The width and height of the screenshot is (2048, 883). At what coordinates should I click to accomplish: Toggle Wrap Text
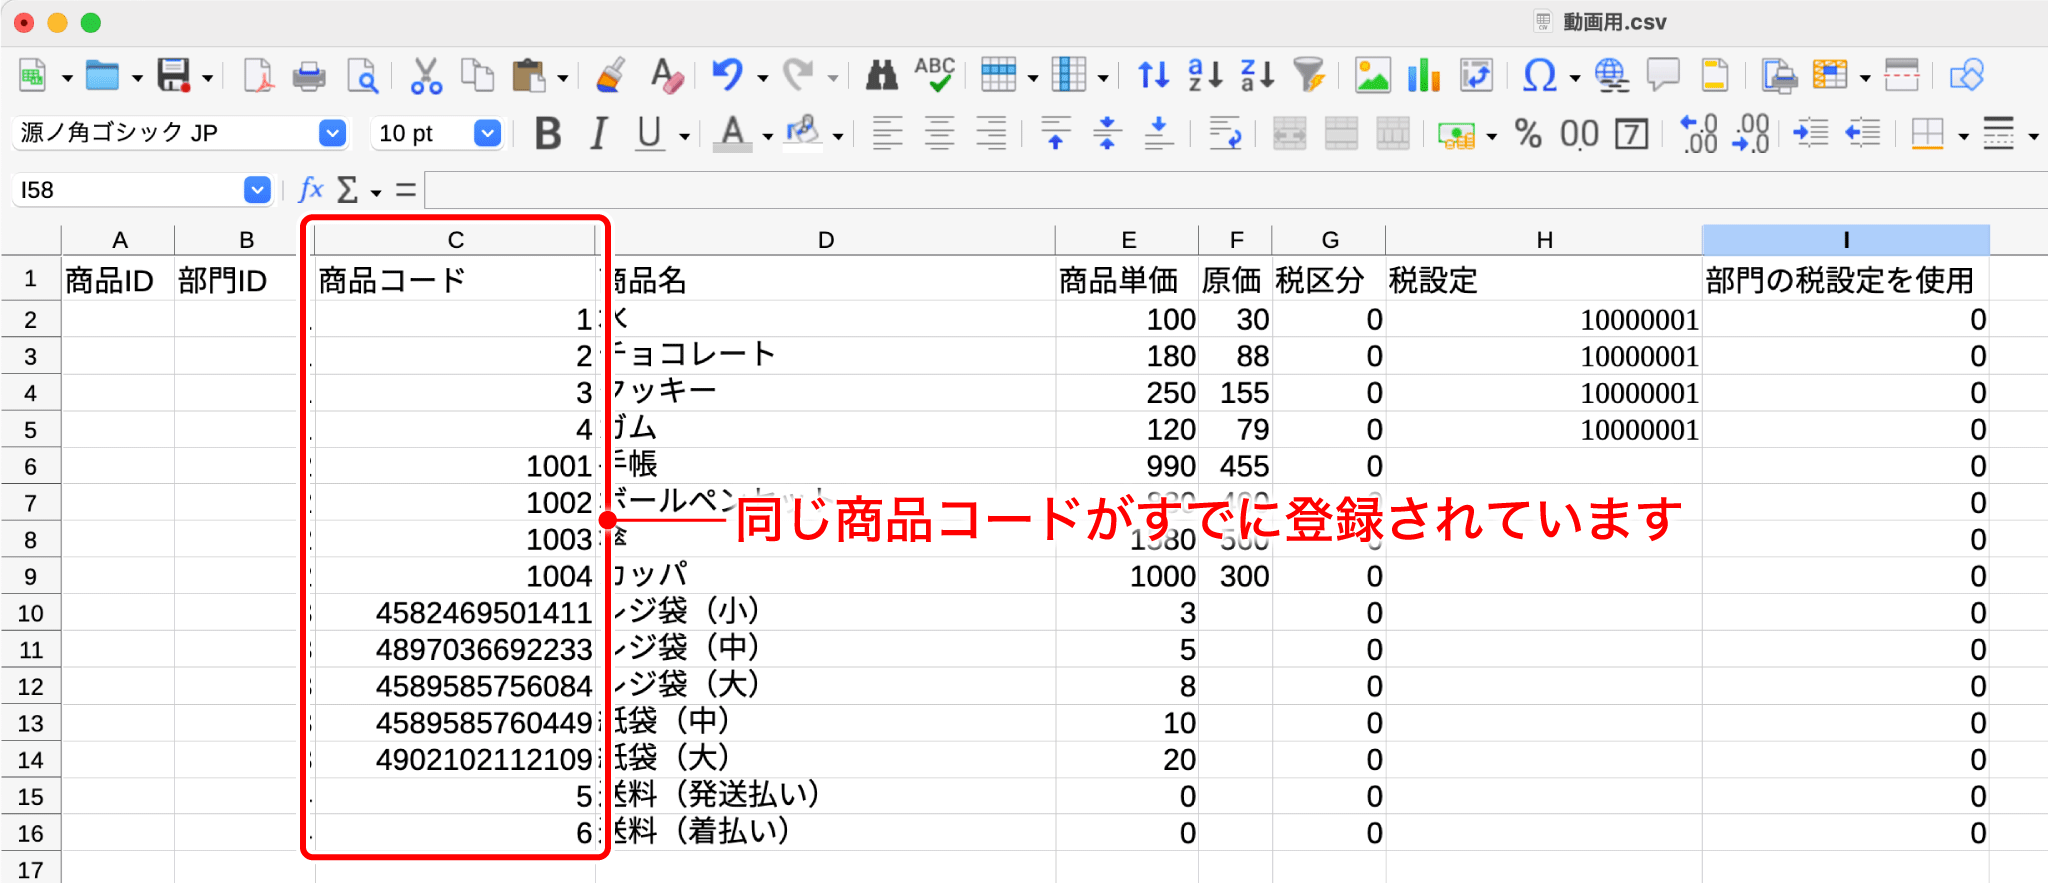pyautogui.click(x=1225, y=133)
